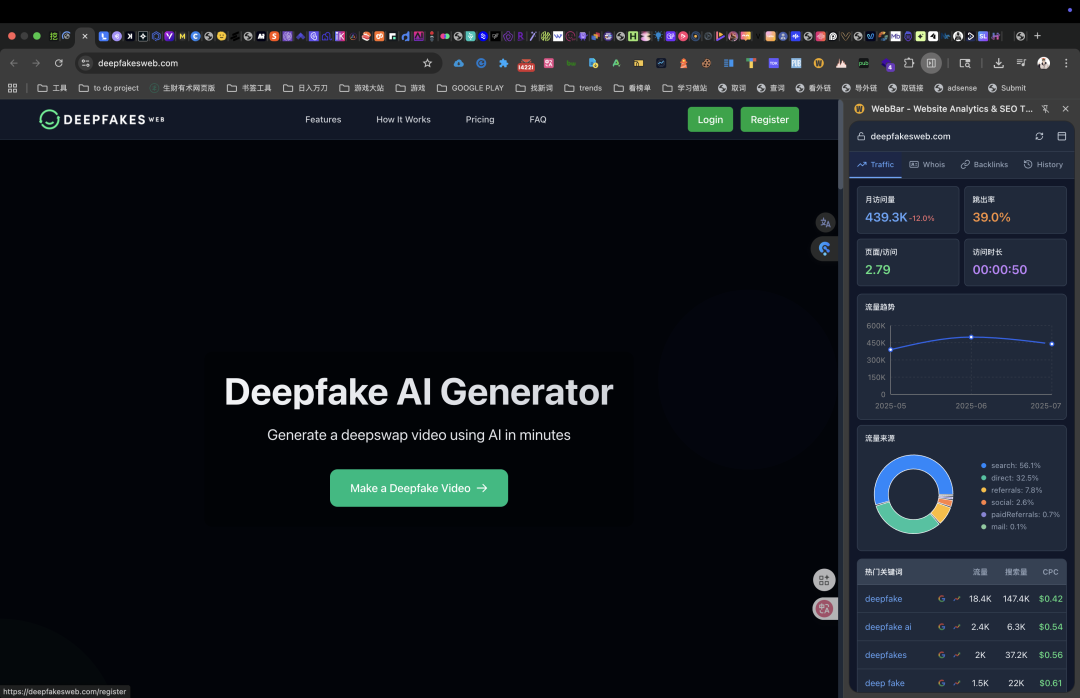Click the red 14221 extension icon
Viewport: 1080px width, 698px height.
click(526, 64)
